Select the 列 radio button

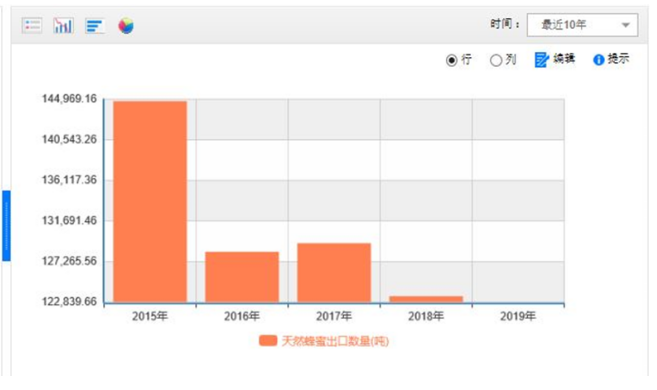coord(496,60)
